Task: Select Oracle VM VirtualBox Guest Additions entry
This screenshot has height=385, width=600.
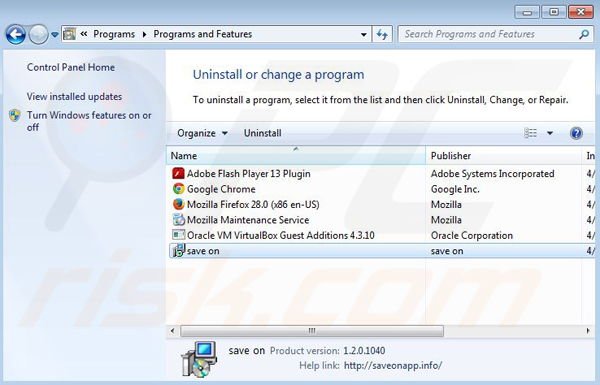Action: coord(280,235)
